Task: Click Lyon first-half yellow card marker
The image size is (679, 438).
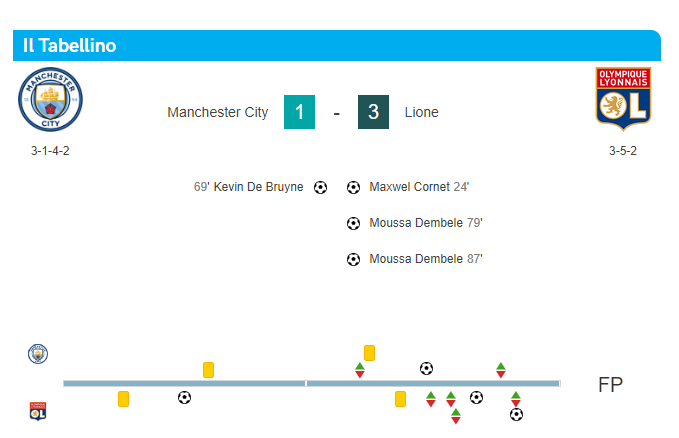Action: 123,399
